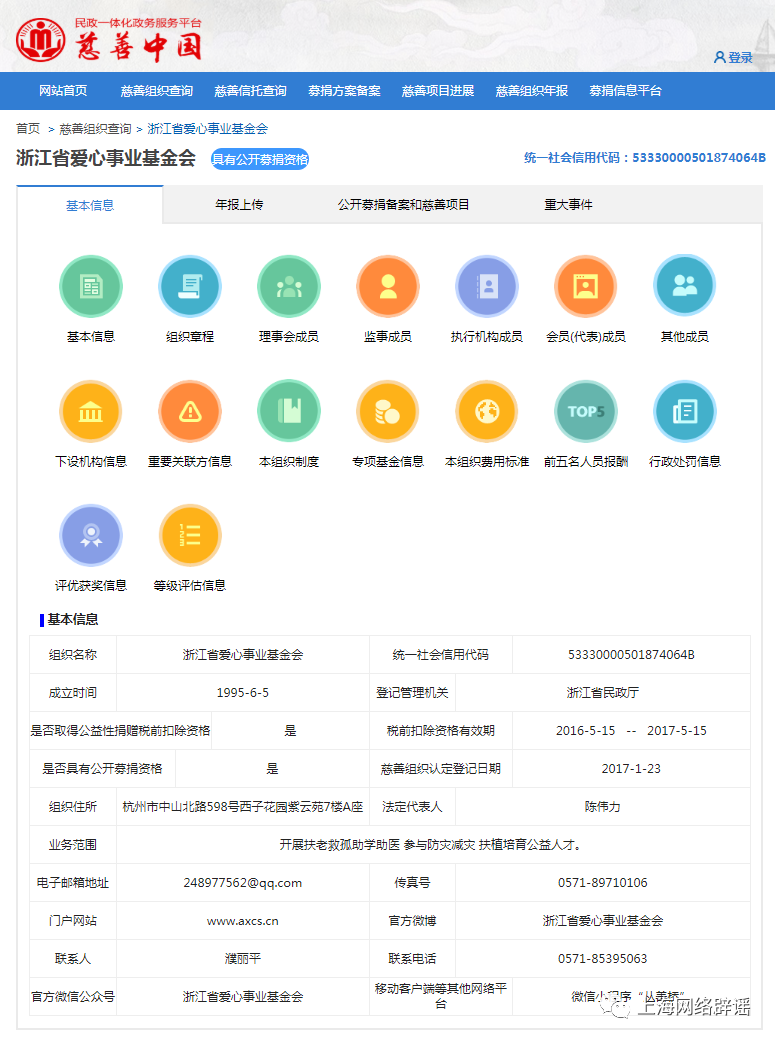Open 慈善信托查询 navigation item
The height and width of the screenshot is (1040, 775).
(250, 91)
